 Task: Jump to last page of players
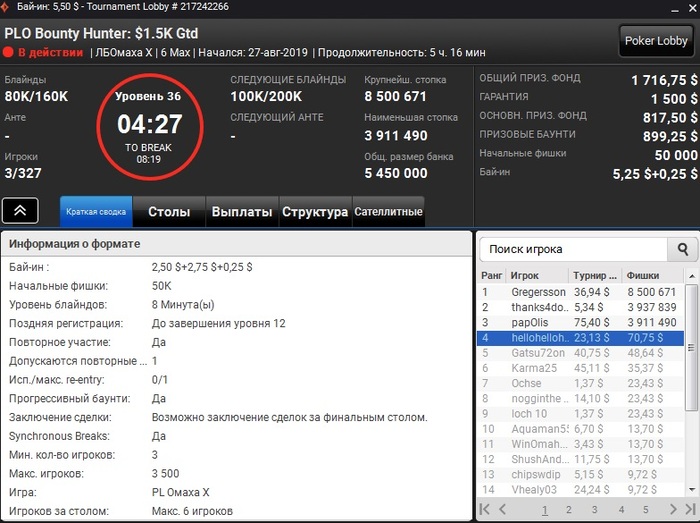[690, 509]
